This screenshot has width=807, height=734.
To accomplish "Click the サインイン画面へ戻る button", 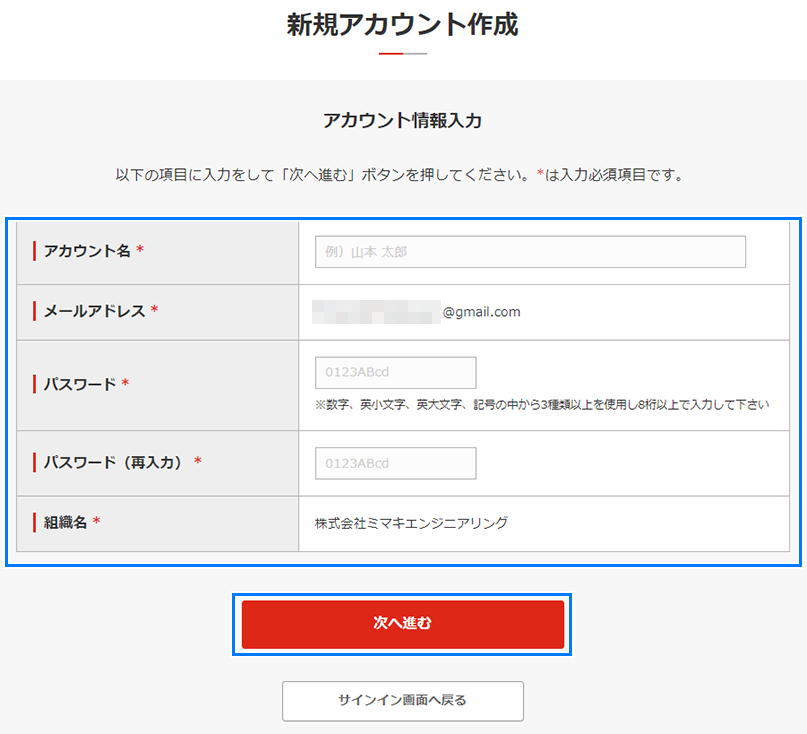I will (403, 701).
